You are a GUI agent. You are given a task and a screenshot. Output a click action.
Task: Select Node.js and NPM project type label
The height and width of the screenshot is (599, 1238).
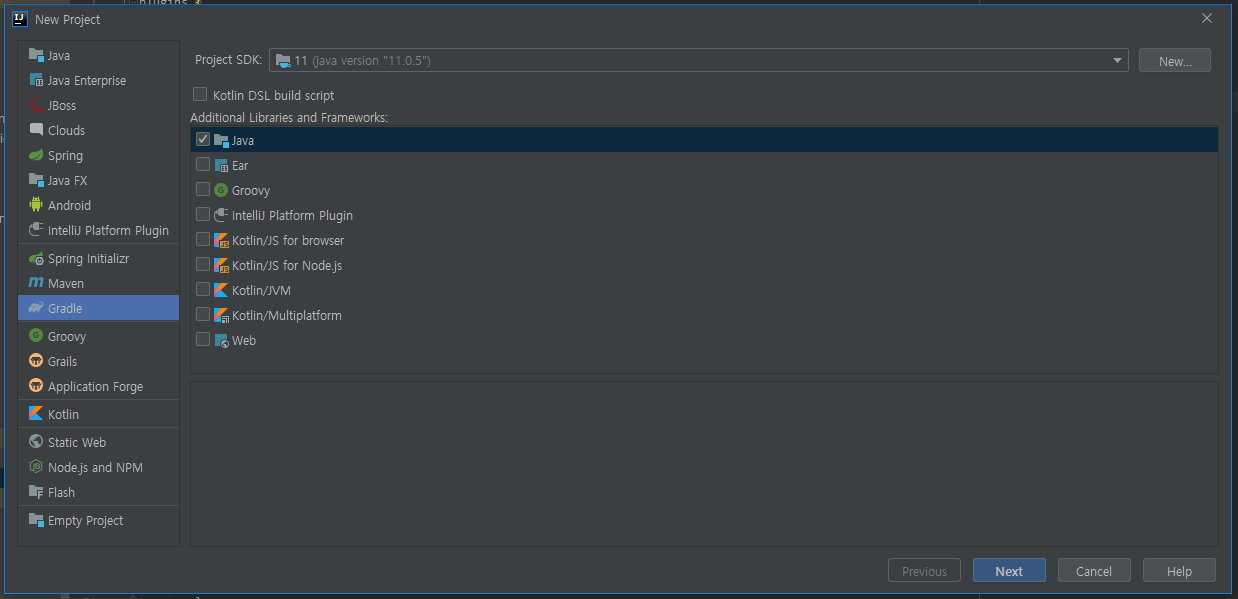(95, 467)
